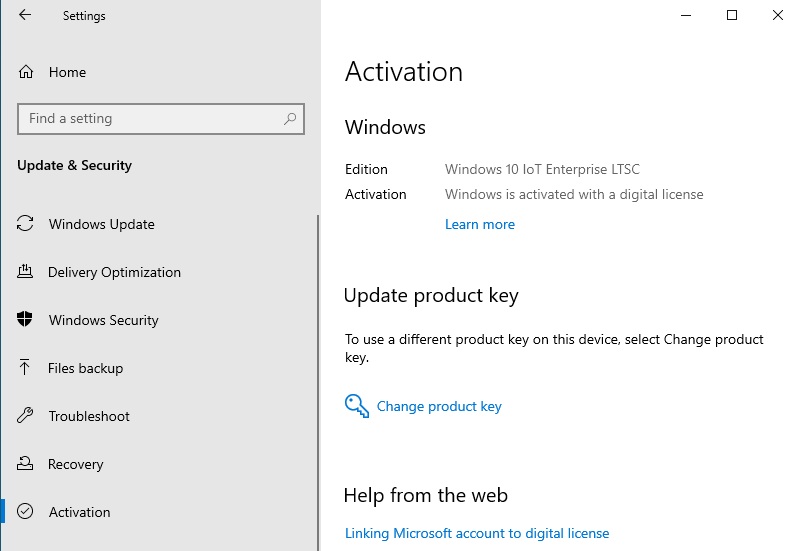Minimize the Settings window
Image resolution: width=797 pixels, height=551 pixels.
(x=686, y=16)
